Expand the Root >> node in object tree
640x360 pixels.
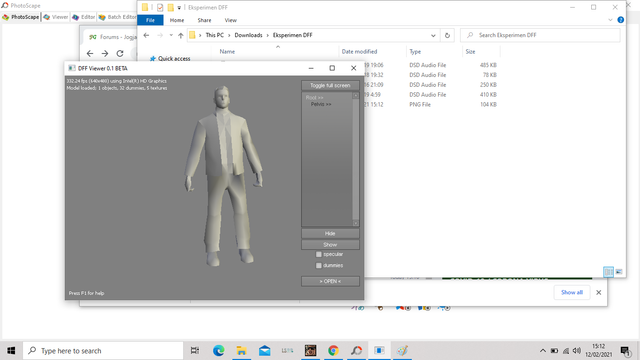(314, 98)
